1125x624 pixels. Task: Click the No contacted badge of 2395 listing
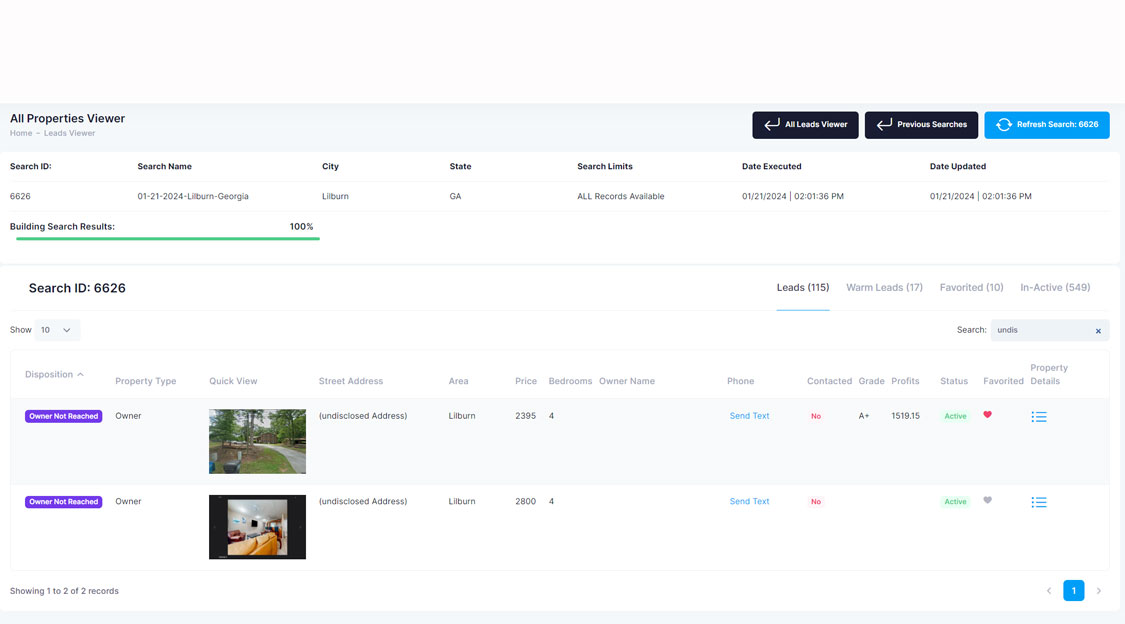pos(816,416)
